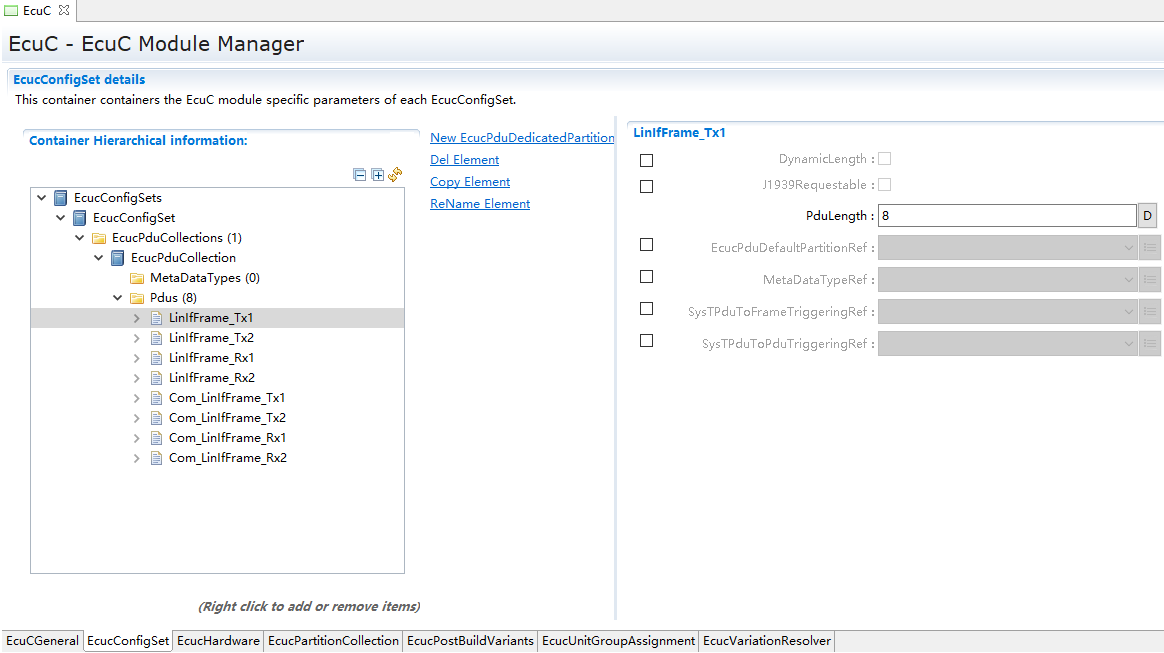This screenshot has height=653, width=1164.
Task: Select Com_LinIfFrame_Rx1 in the tree
Action: (x=227, y=438)
